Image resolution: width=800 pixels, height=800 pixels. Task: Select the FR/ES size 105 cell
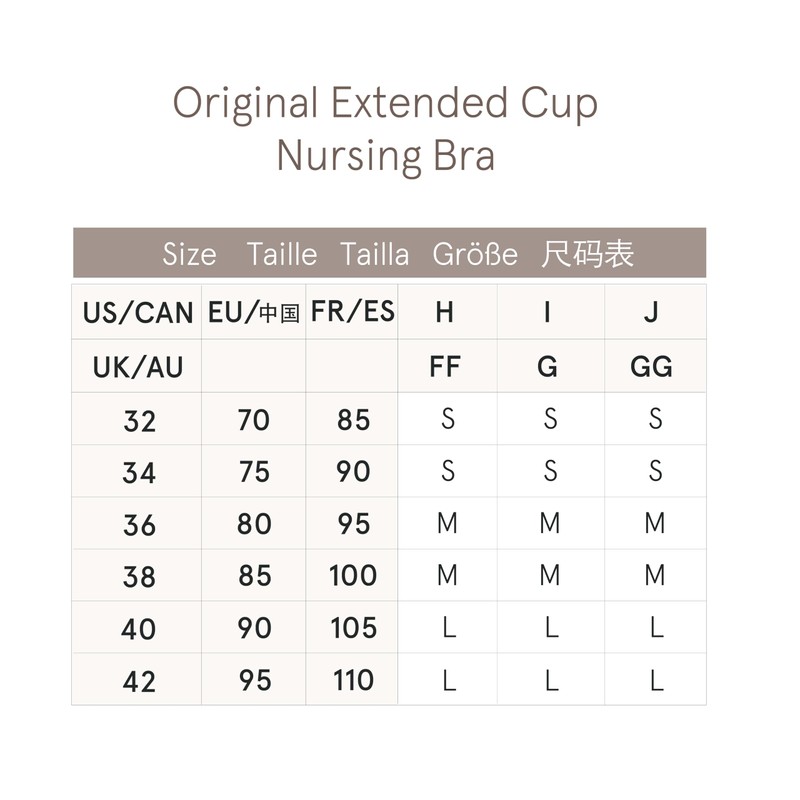coord(353,628)
